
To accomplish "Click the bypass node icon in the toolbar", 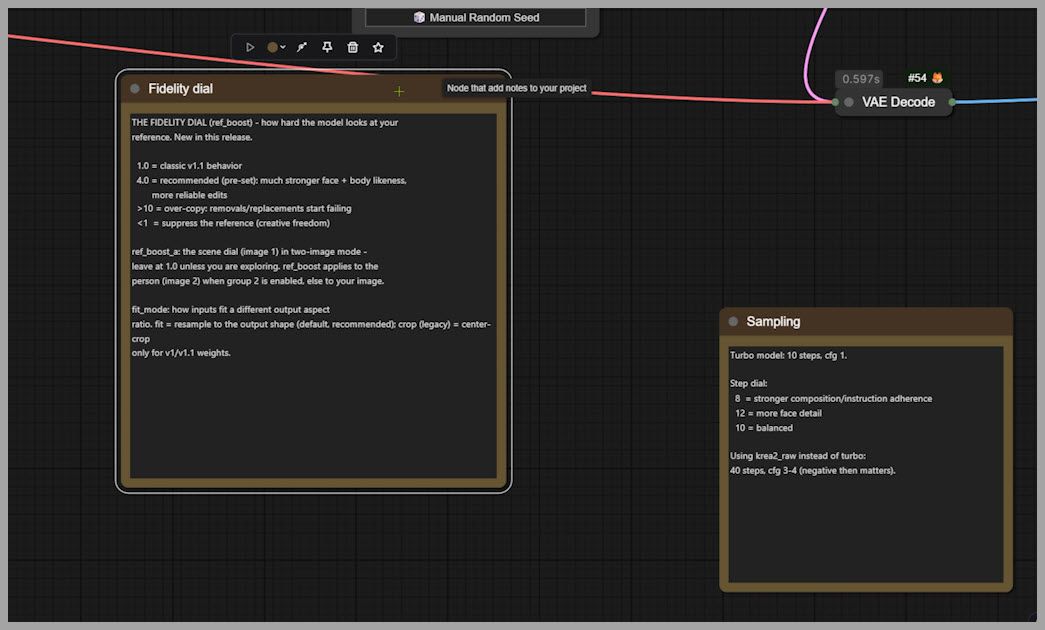I will click(x=302, y=47).
